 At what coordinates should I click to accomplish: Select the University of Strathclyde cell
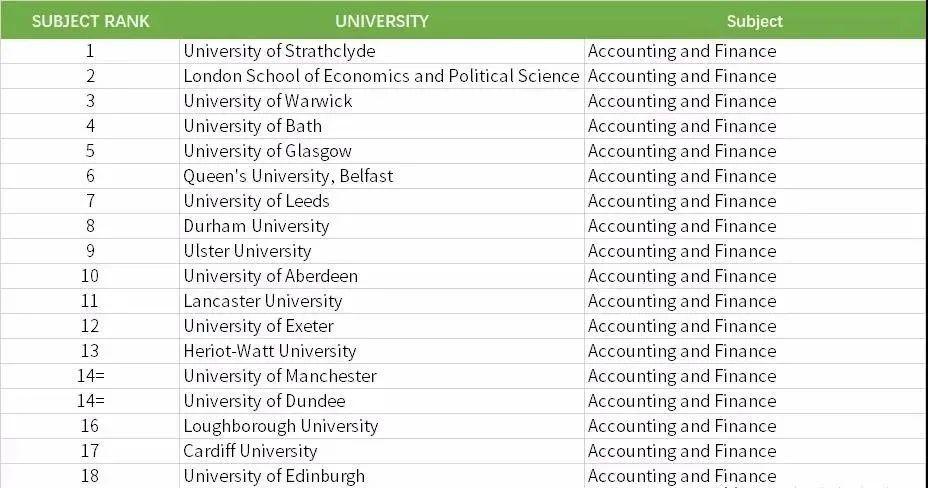click(x=279, y=51)
